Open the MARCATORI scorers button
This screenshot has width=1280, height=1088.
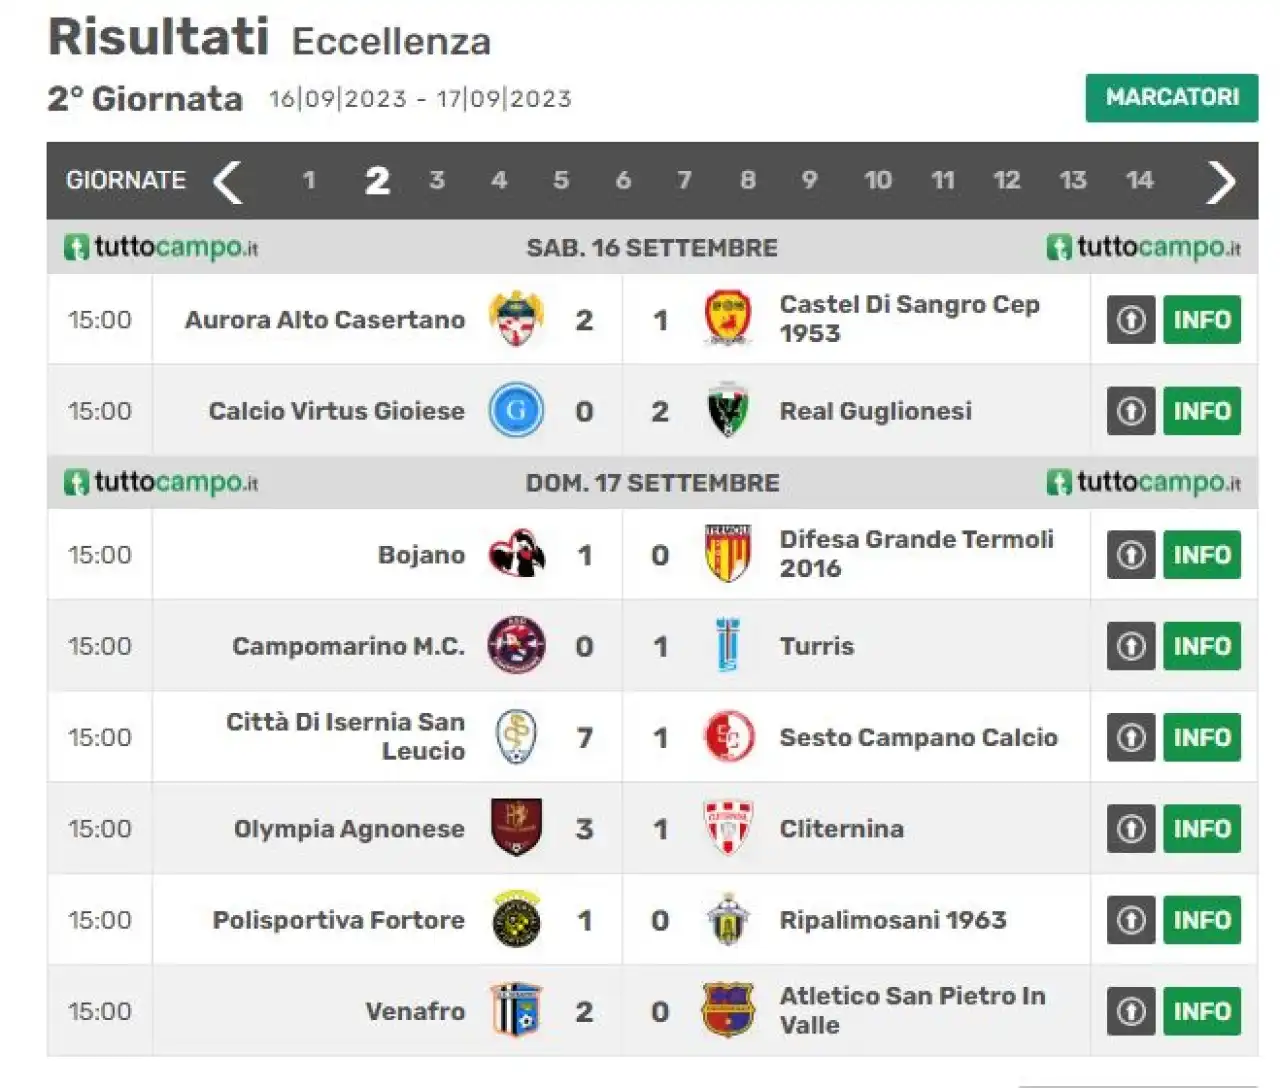tap(1172, 97)
